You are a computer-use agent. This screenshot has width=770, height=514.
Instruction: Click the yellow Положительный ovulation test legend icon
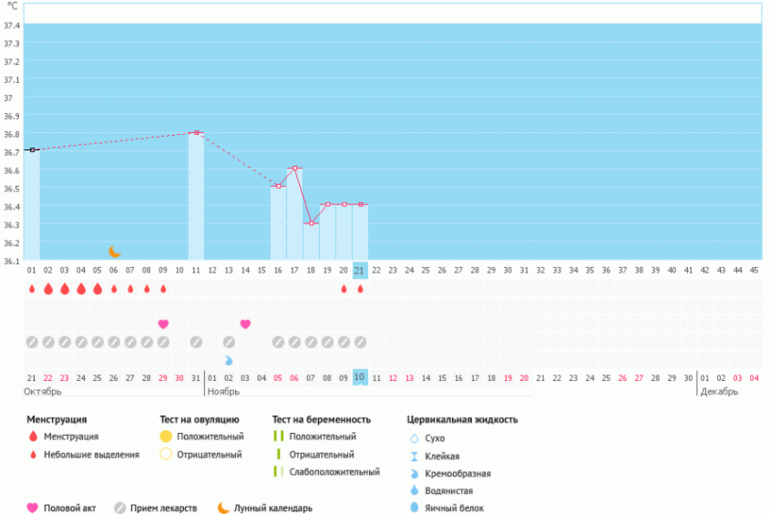(x=166, y=437)
